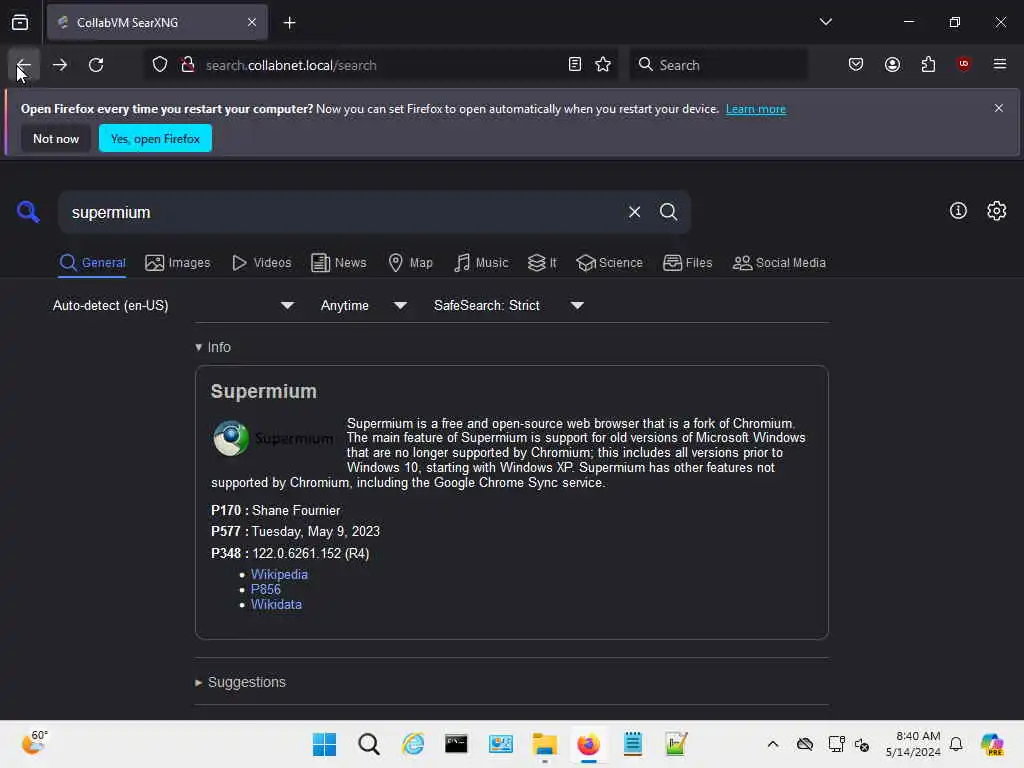Screen dimensions: 1024x768
Task: Launch Internet Explorer from taskbar
Action: (x=413, y=744)
